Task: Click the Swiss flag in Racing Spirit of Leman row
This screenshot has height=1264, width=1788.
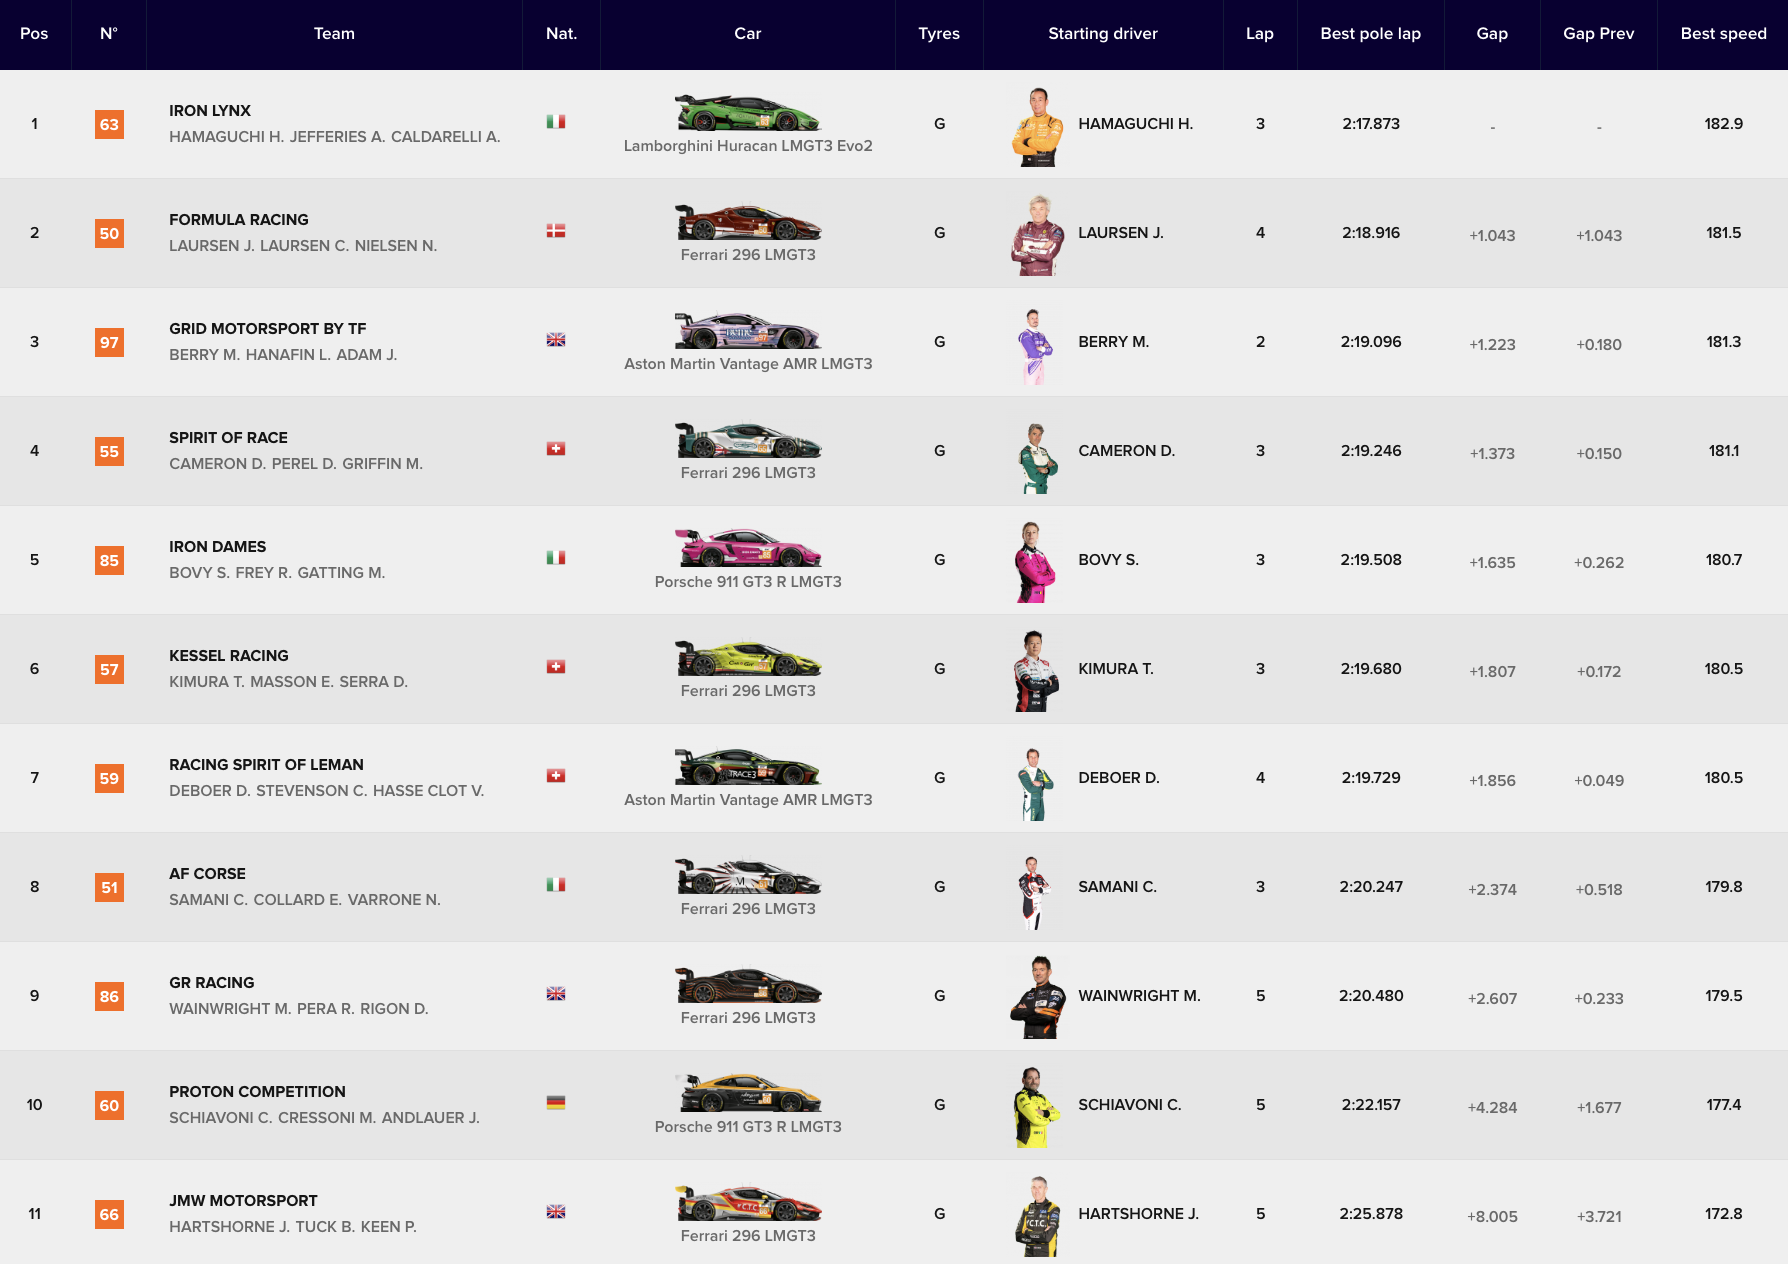Action: [x=556, y=776]
